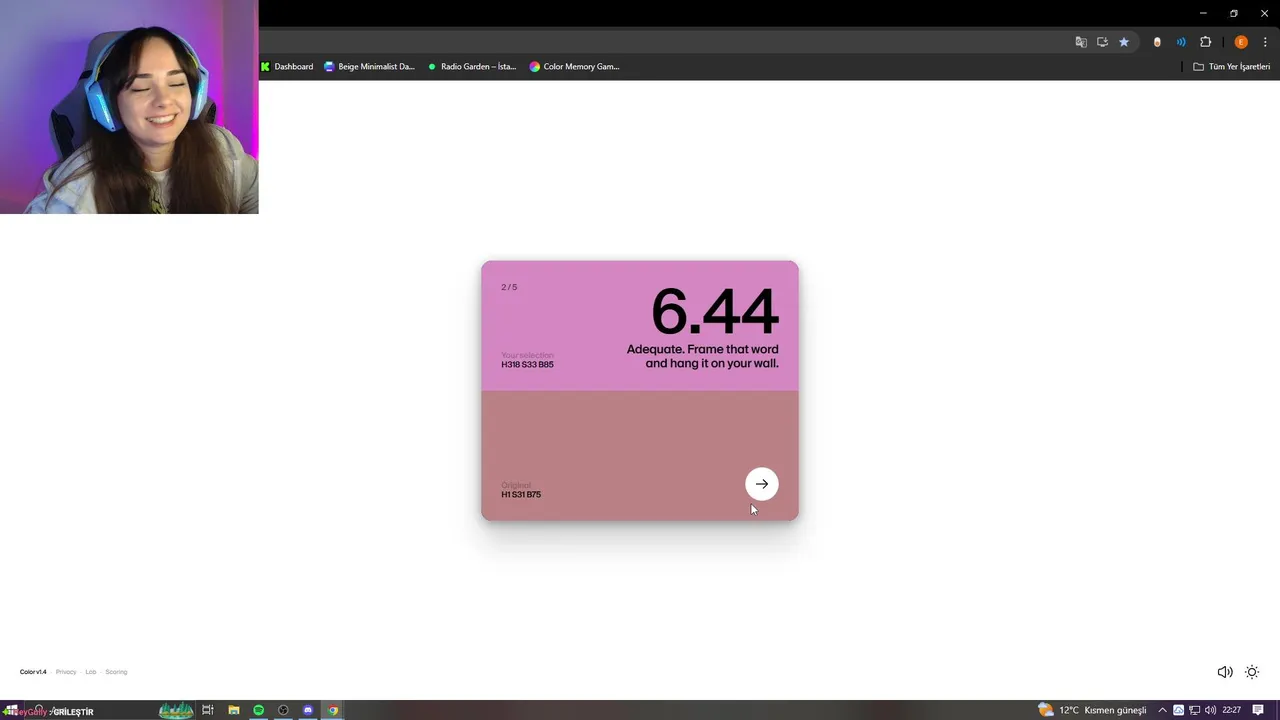1280x720 pixels.
Task: Click the bookmark star icon
Action: point(1124,42)
